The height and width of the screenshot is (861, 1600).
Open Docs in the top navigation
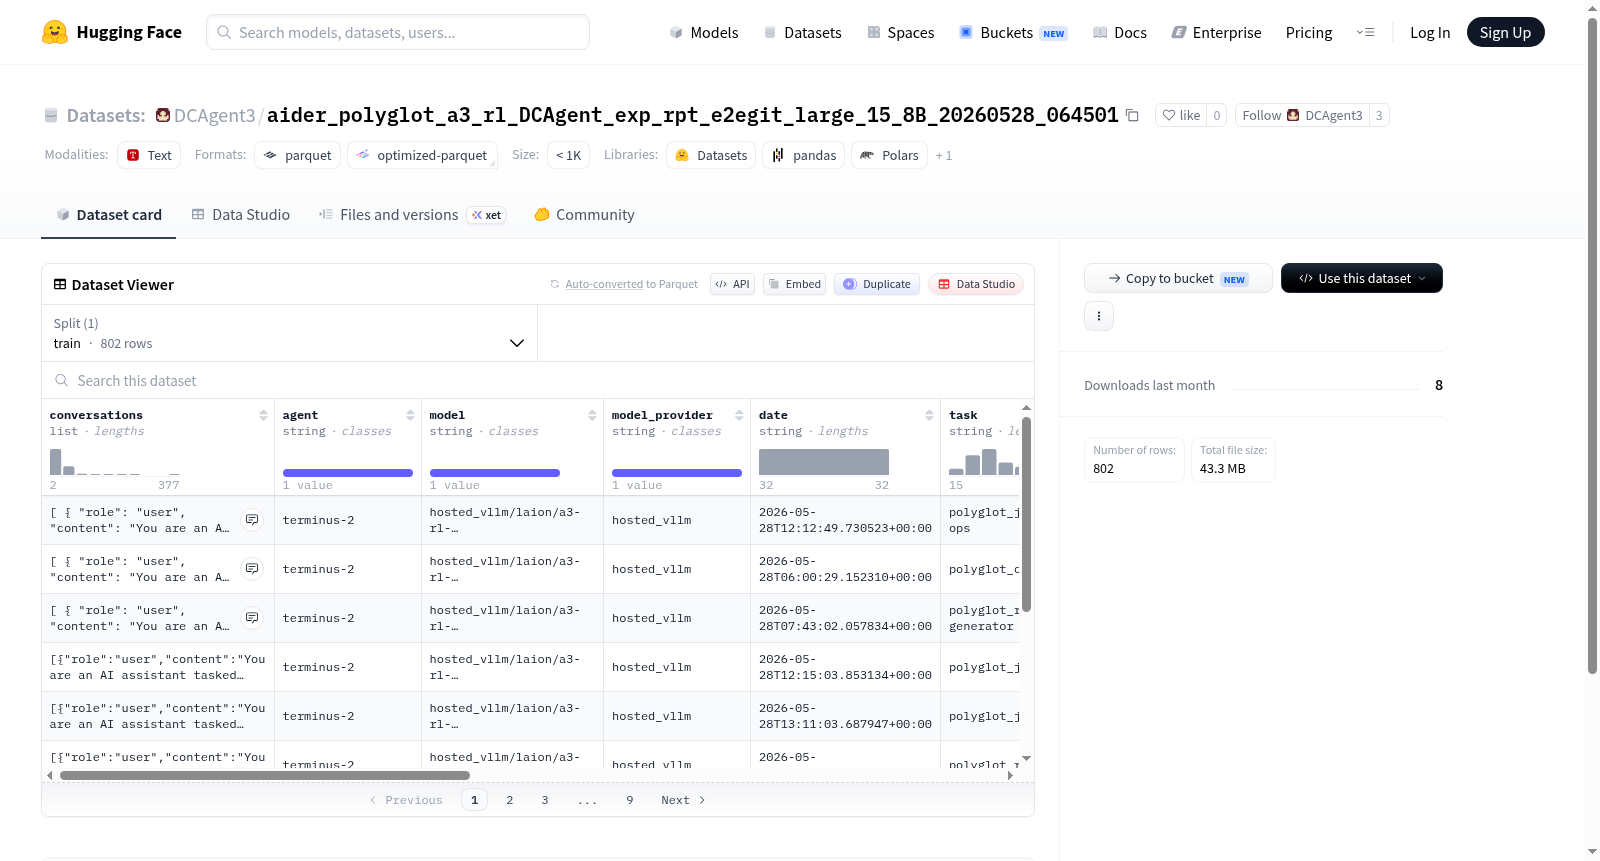pos(1119,32)
